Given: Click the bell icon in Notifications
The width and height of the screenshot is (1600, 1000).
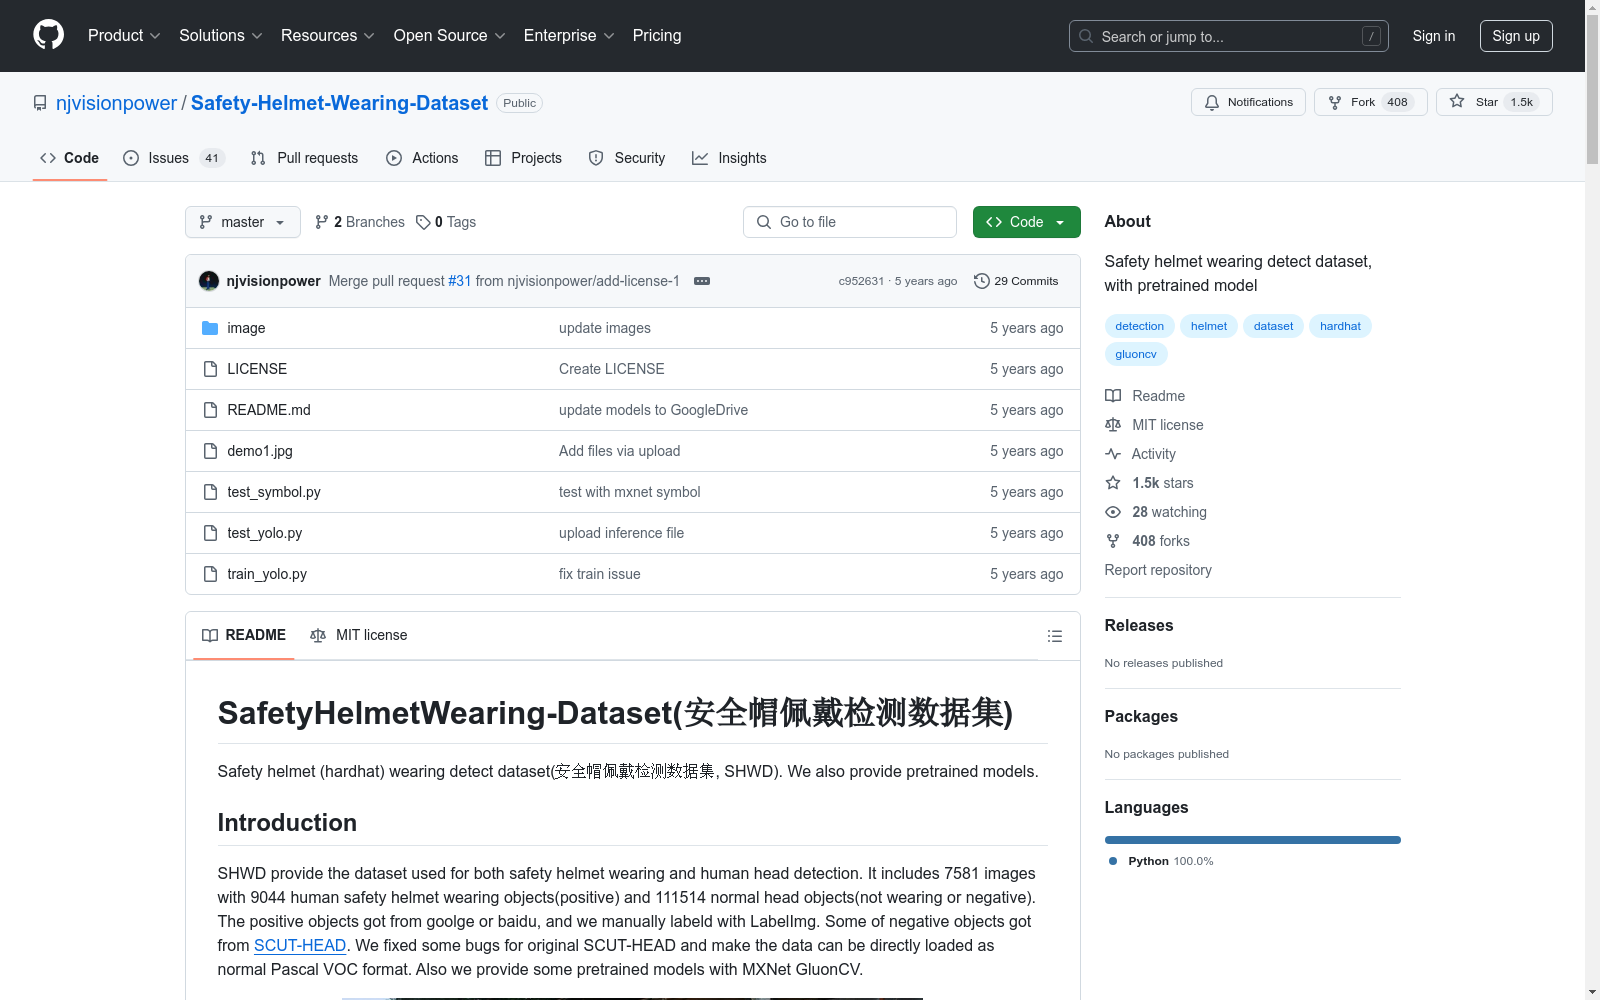Looking at the screenshot, I should [1212, 102].
